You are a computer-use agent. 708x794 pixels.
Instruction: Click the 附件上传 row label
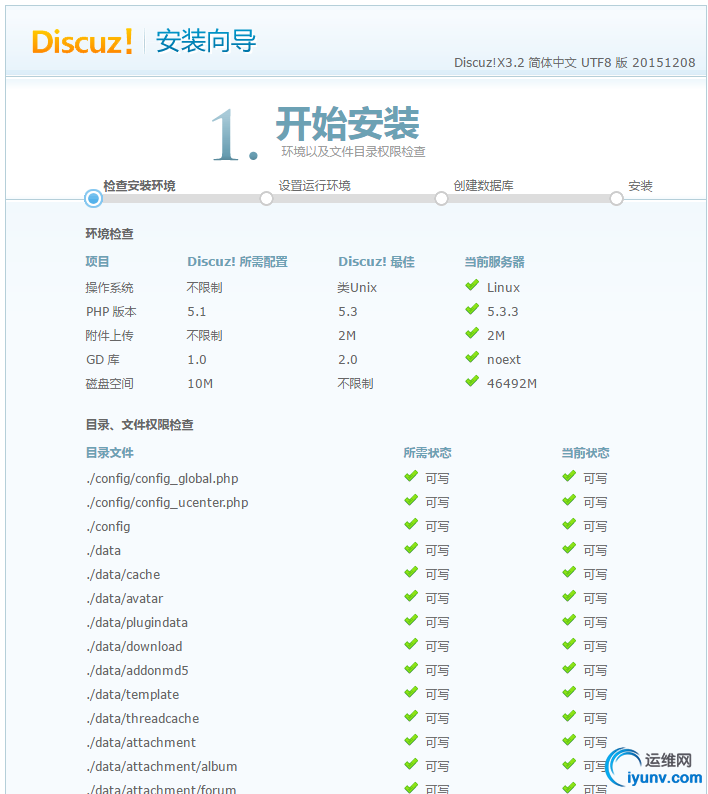click(109, 335)
